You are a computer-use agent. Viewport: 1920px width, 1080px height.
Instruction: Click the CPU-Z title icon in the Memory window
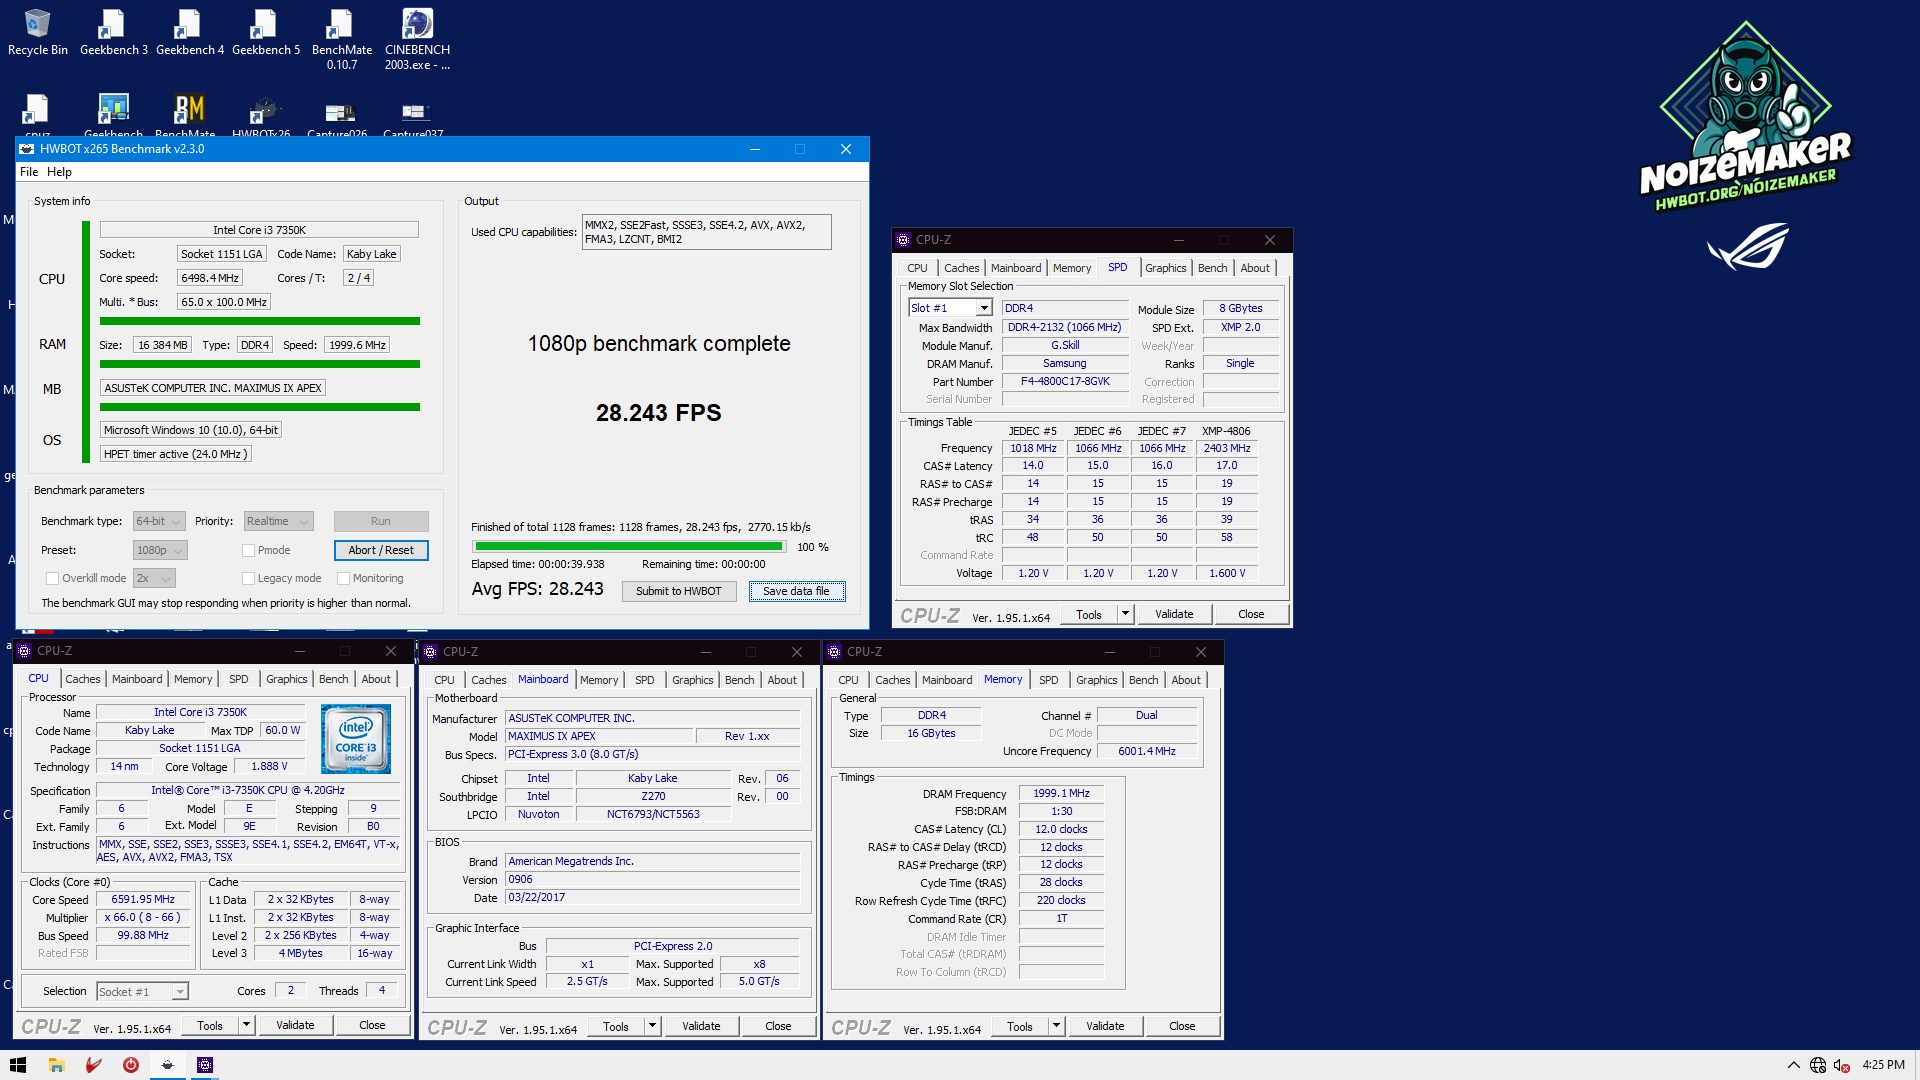835,652
